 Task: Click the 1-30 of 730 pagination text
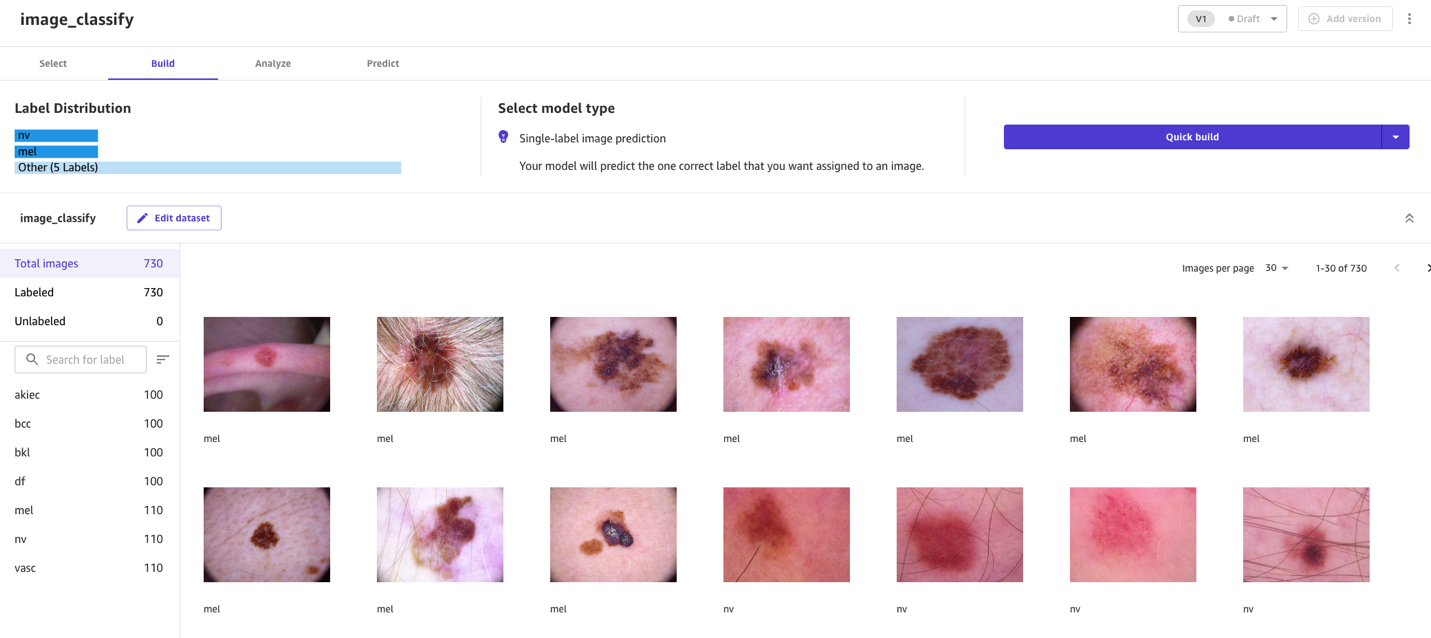tap(1341, 268)
